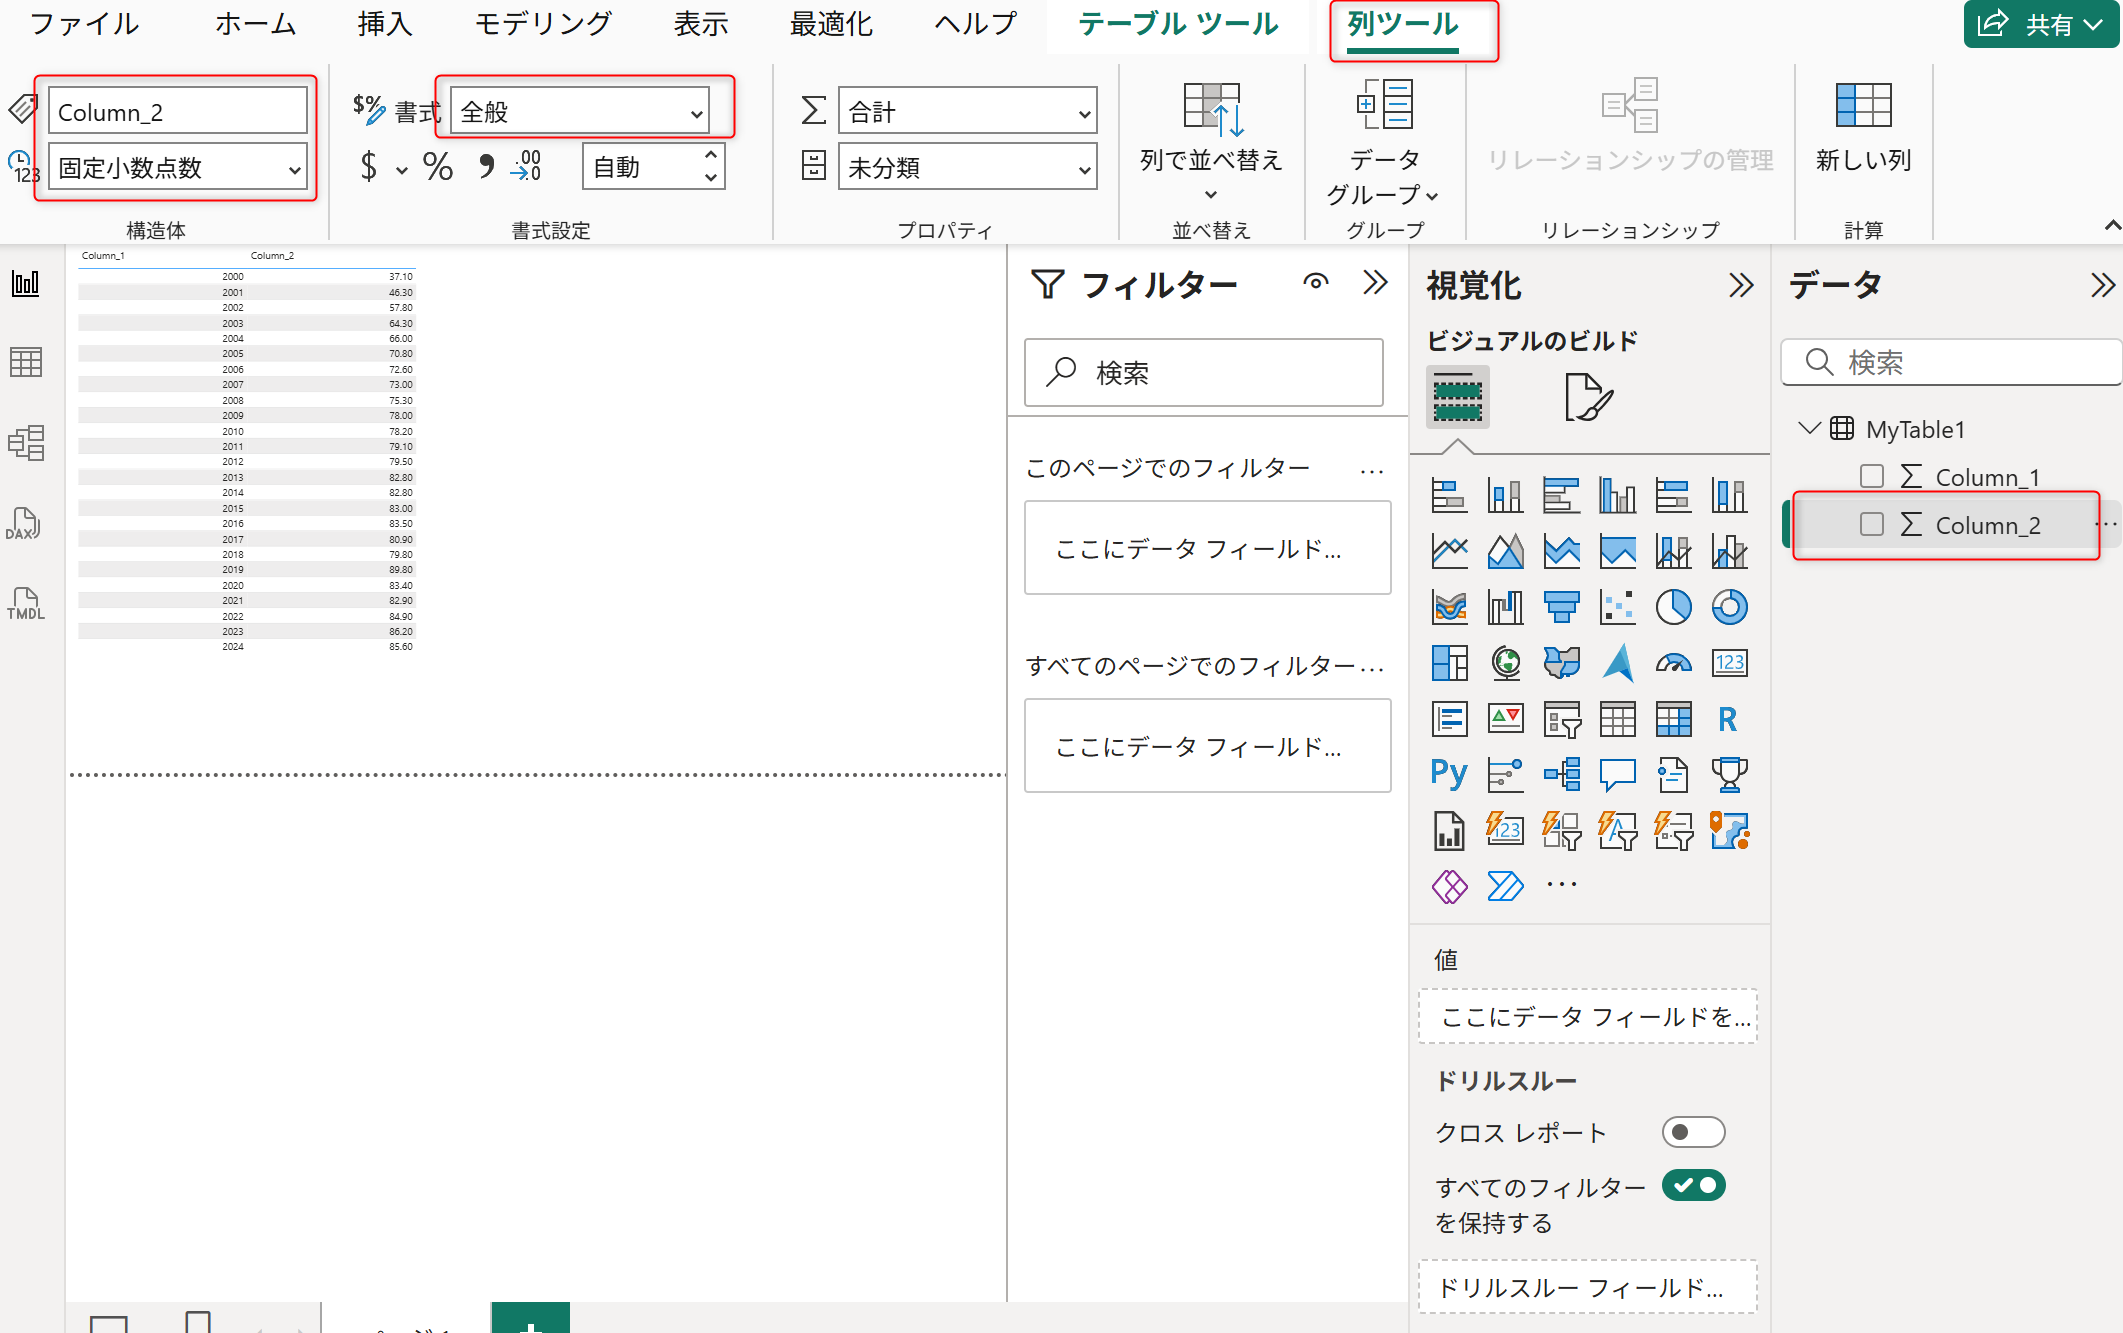Check the Column_1 field checkbox
This screenshot has height=1333, width=2123.
click(1871, 477)
